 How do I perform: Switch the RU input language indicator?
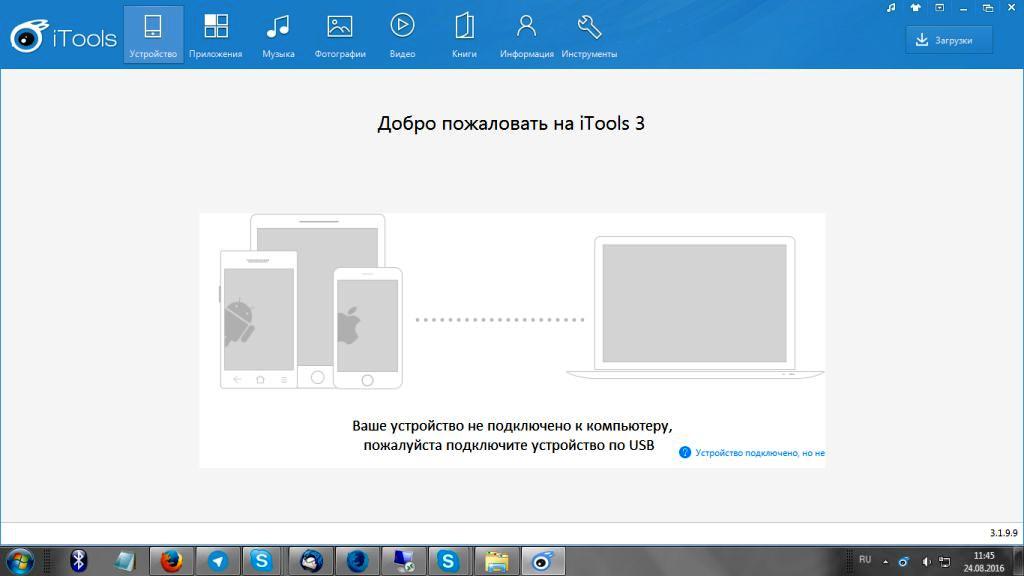click(865, 560)
